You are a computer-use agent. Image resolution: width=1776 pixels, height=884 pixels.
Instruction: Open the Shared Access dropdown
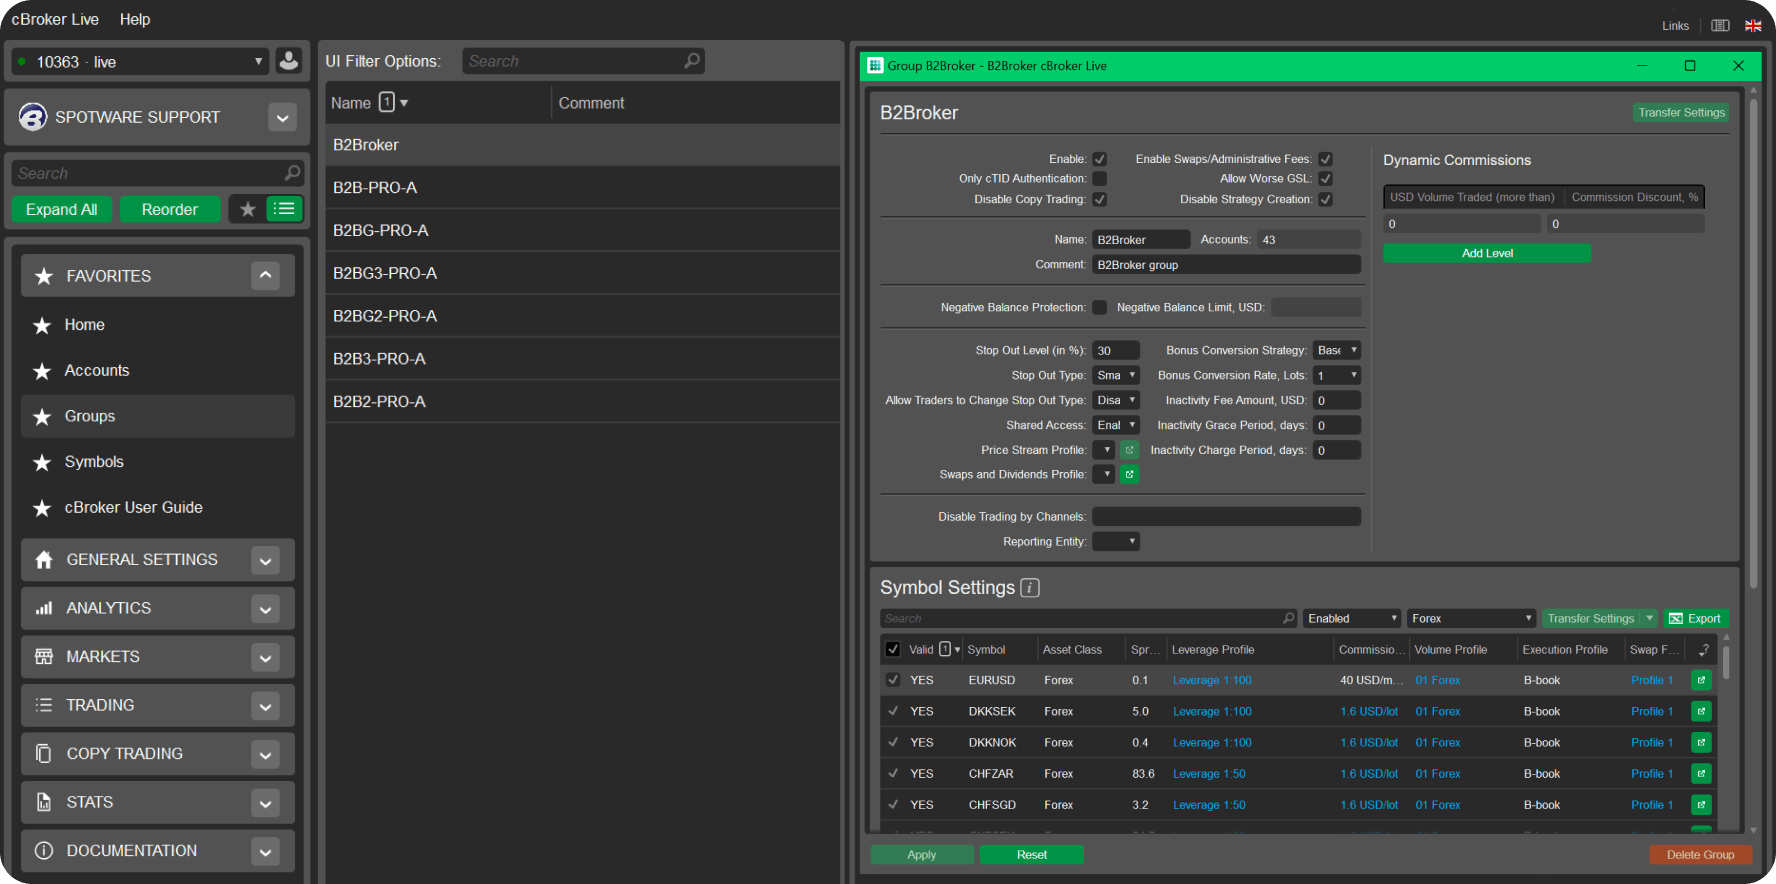click(1116, 425)
